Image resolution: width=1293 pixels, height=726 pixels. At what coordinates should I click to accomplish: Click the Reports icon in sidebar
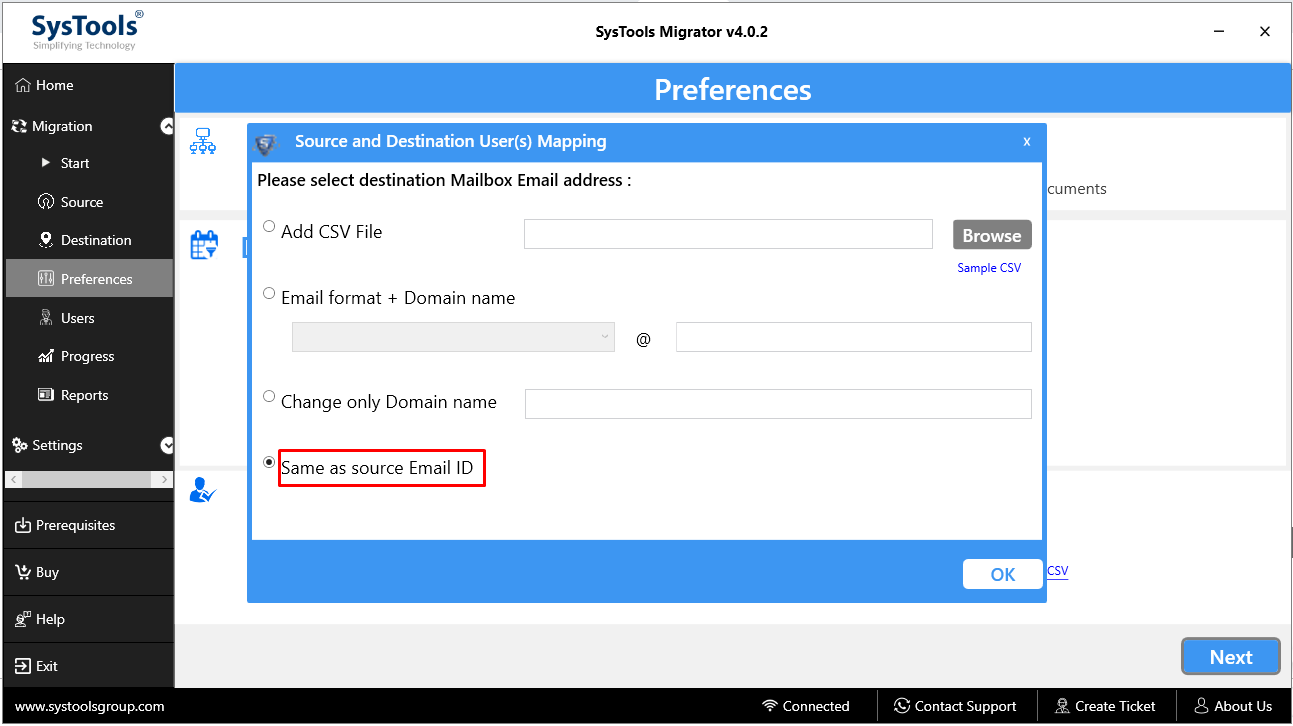coord(46,395)
